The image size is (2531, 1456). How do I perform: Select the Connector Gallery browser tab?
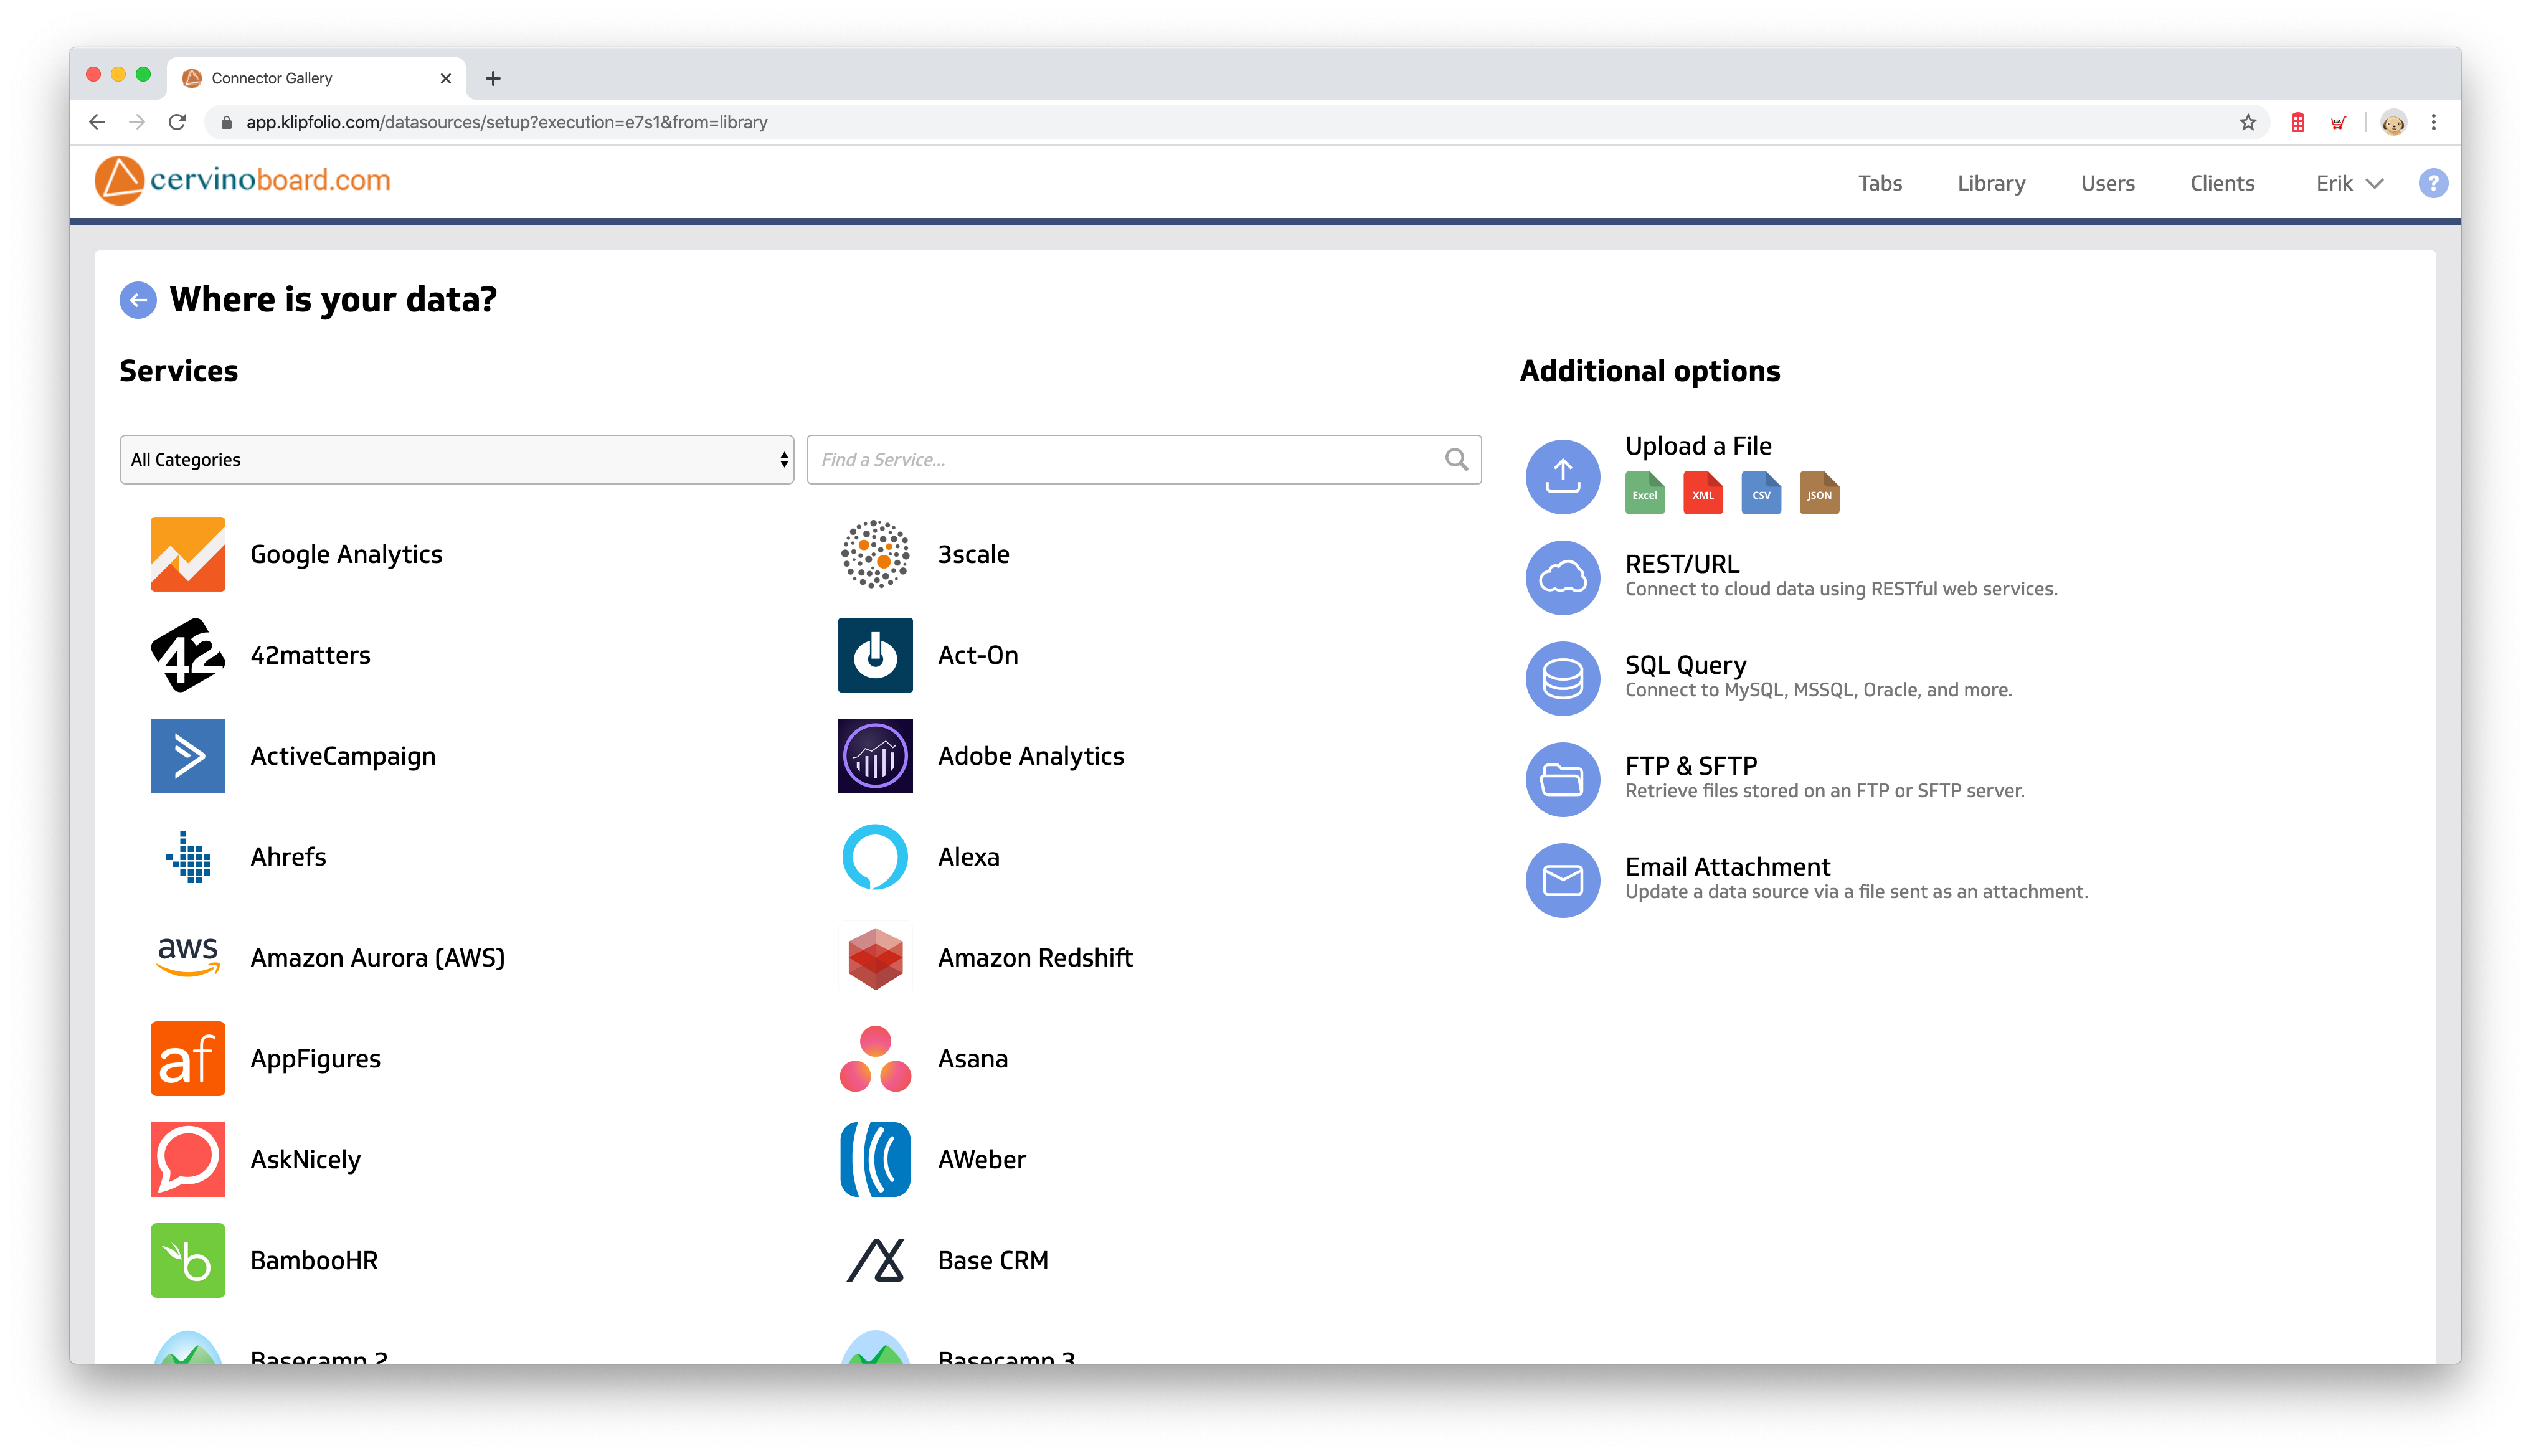coord(316,78)
